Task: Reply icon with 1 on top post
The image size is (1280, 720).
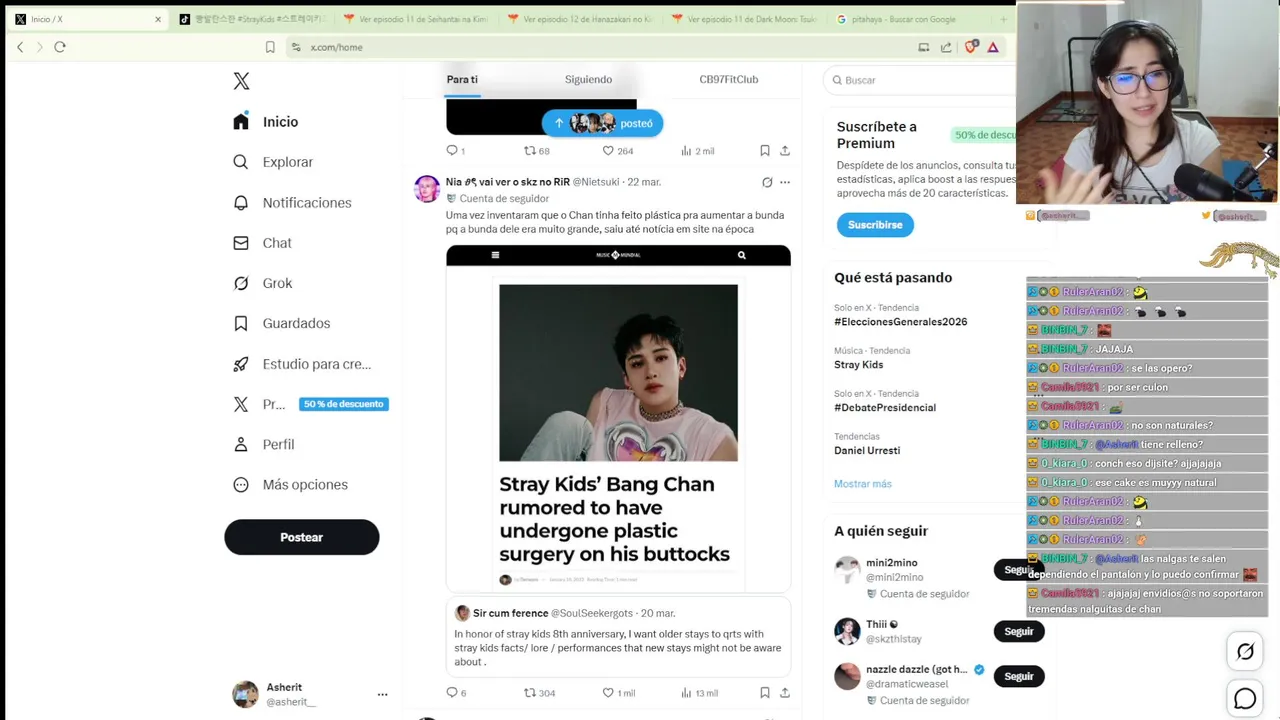Action: (455, 151)
